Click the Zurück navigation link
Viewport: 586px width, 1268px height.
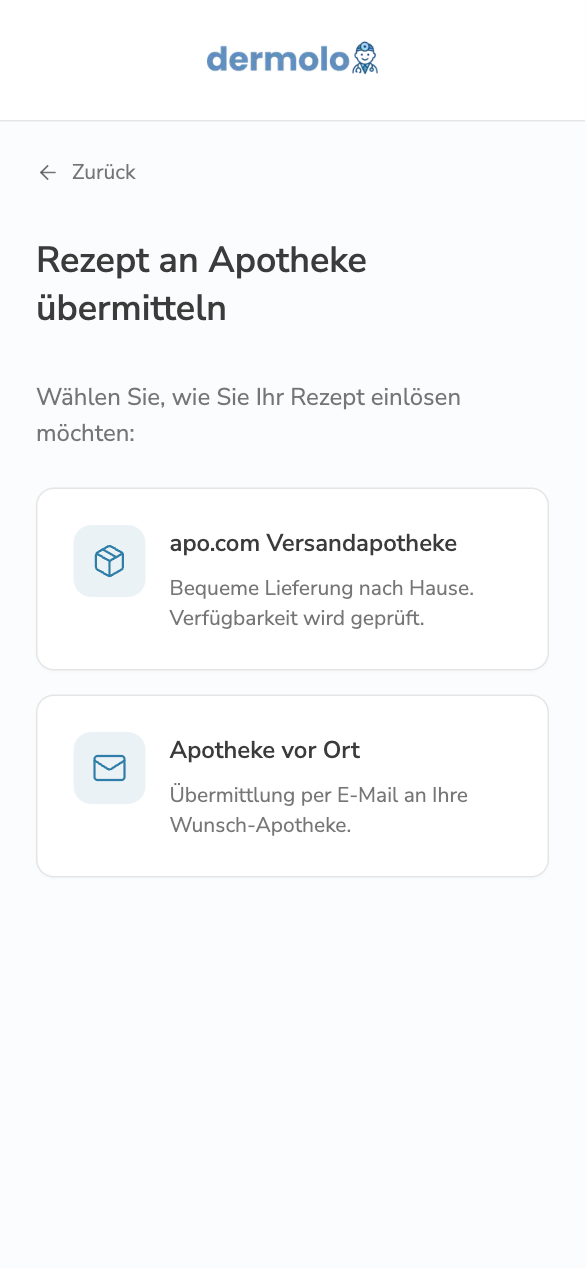coord(101,172)
